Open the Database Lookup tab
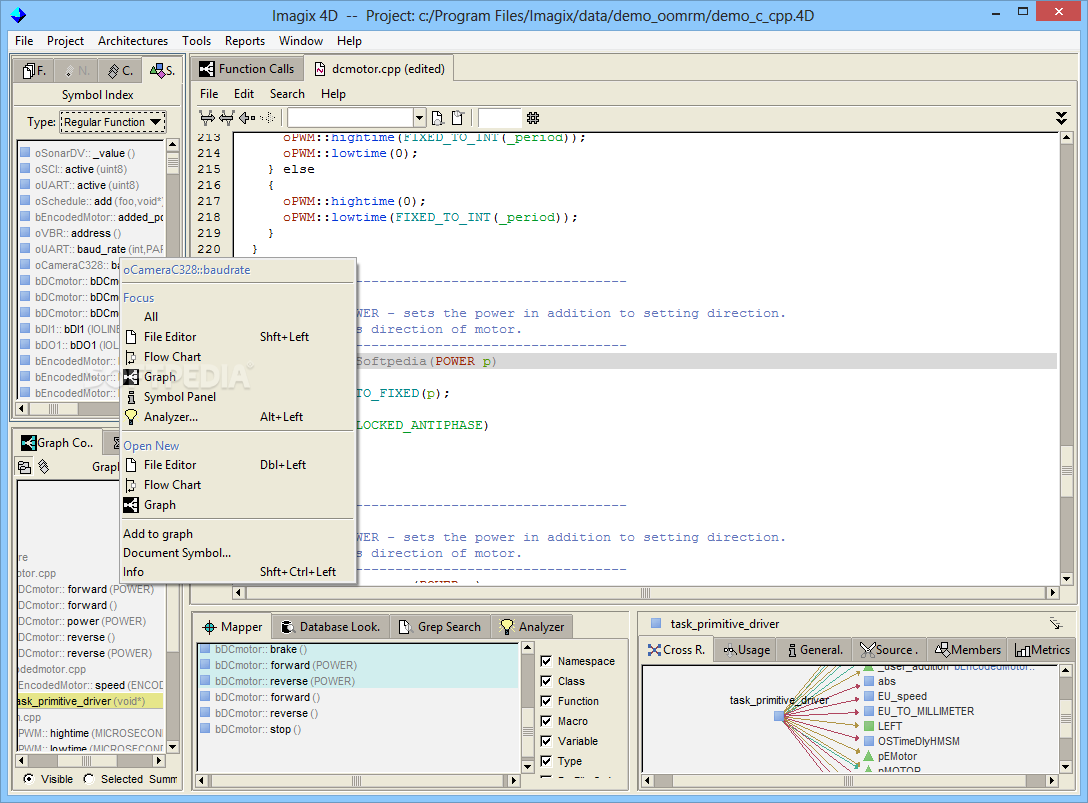 click(330, 627)
